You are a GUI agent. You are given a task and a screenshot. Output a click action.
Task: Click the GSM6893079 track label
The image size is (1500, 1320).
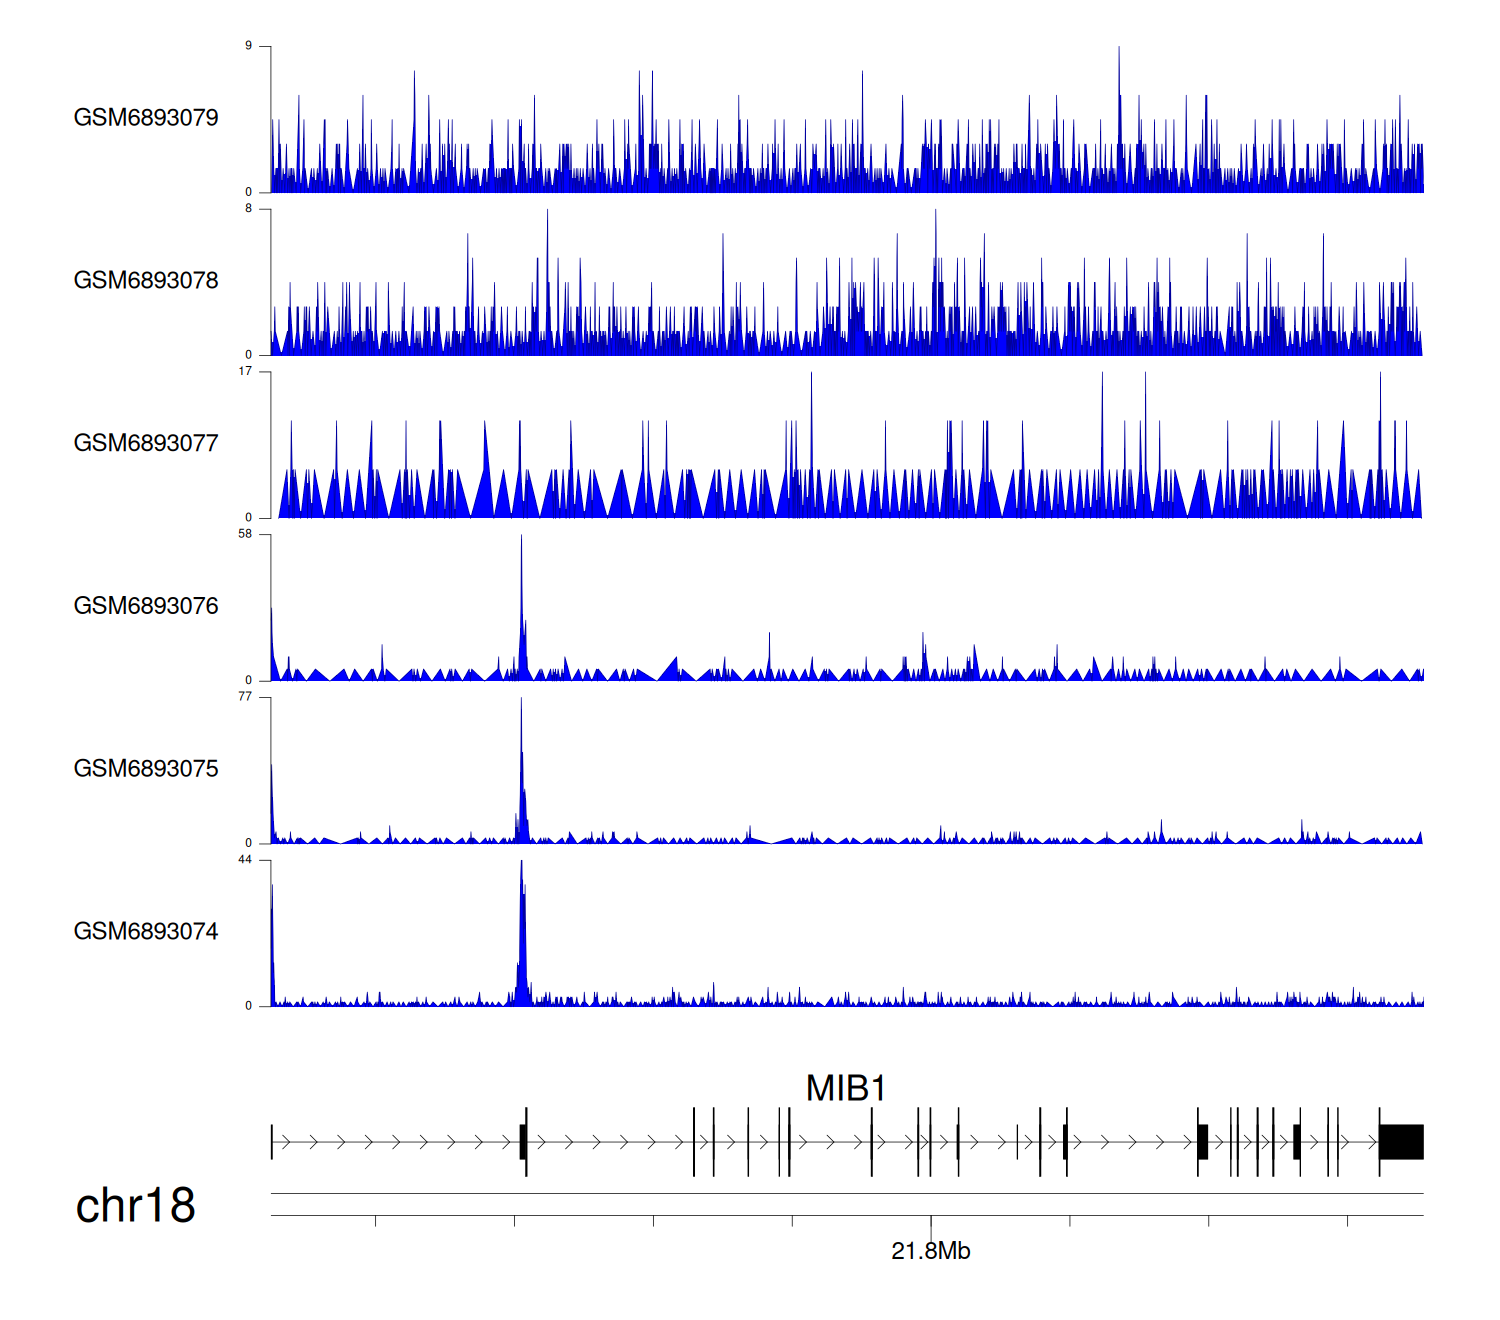click(146, 118)
